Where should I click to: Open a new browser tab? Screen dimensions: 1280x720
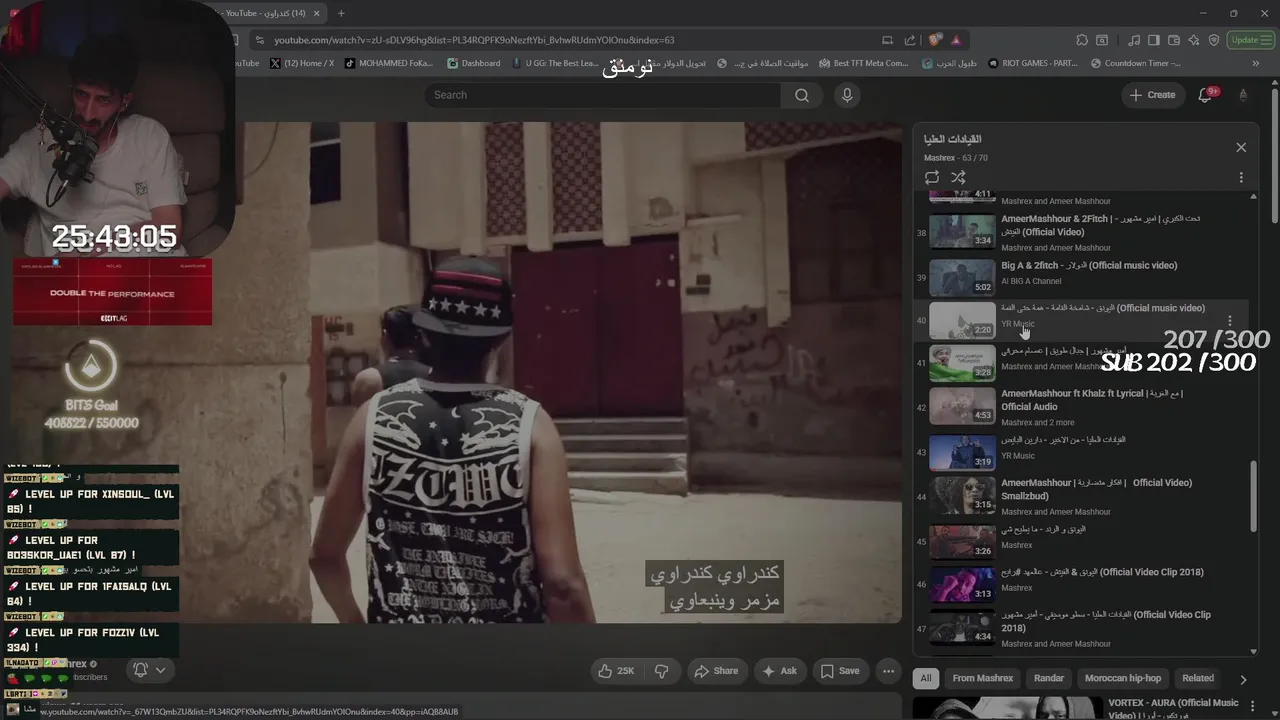pyautogui.click(x=341, y=13)
